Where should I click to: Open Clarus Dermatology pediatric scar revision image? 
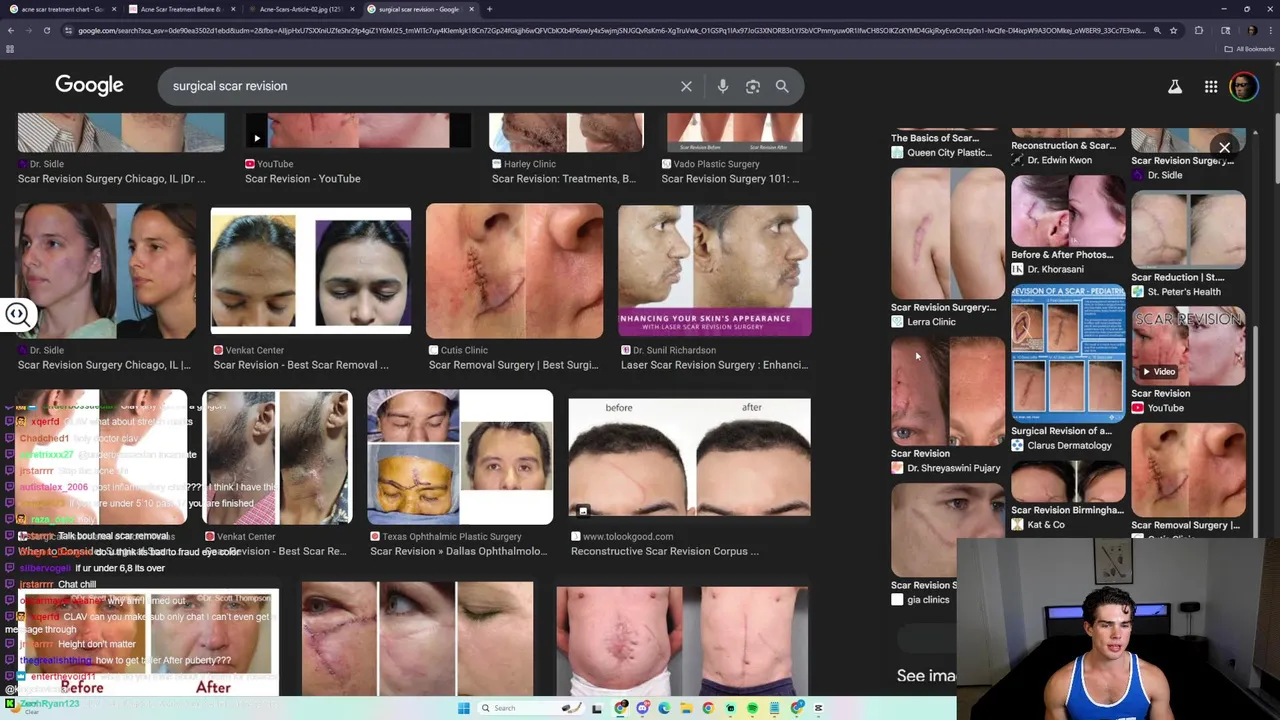click(1068, 353)
